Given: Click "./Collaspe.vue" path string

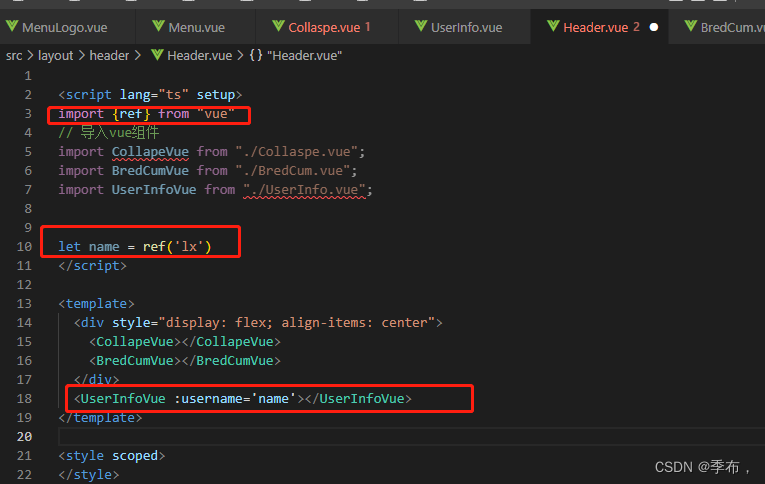Looking at the screenshot, I should click(297, 152).
